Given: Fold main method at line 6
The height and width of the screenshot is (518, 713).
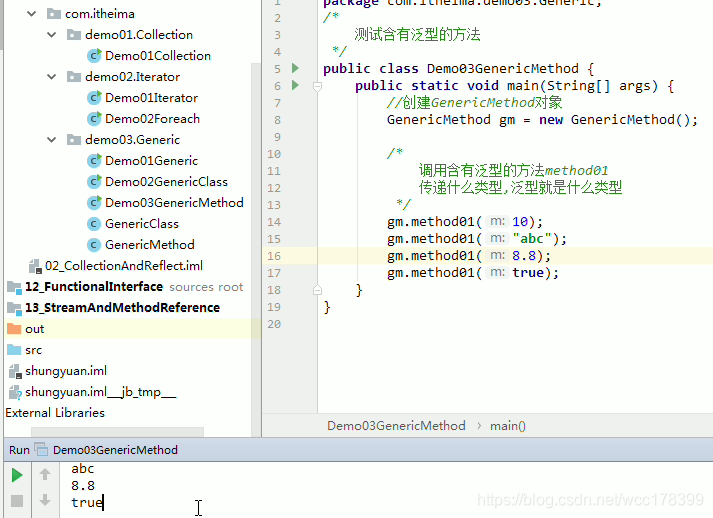Looking at the screenshot, I should [x=317, y=86].
